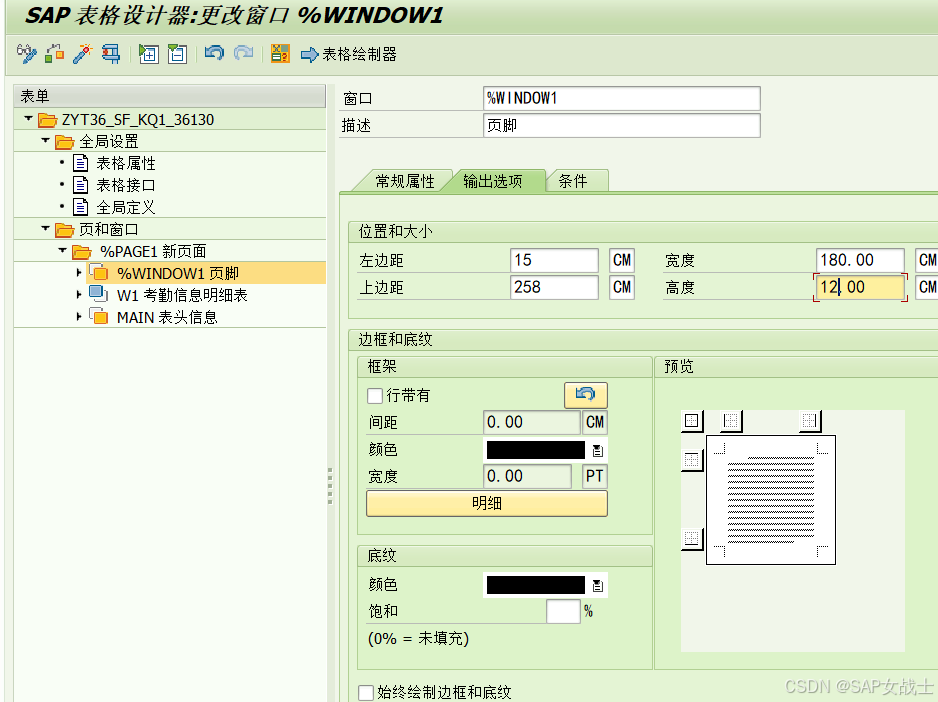Switch to 常规属性 tab
938x702 pixels.
click(x=404, y=181)
